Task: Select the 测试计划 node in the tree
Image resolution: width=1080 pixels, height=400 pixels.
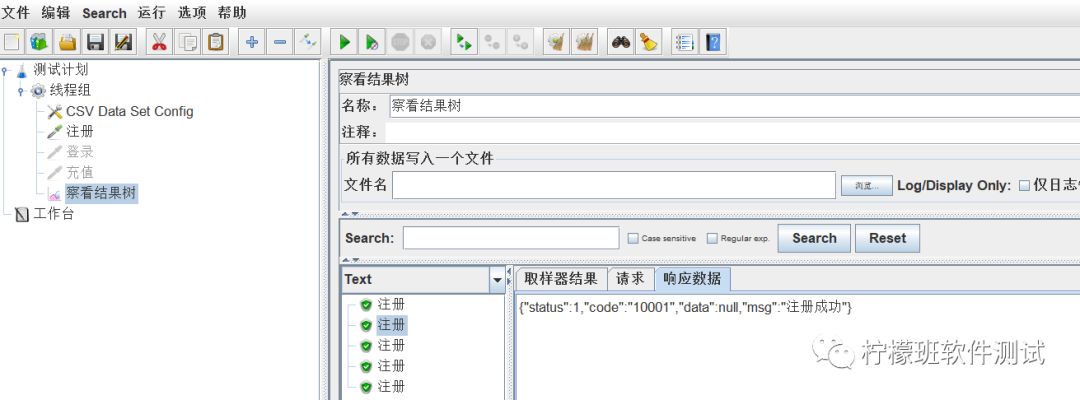Action: pos(61,70)
